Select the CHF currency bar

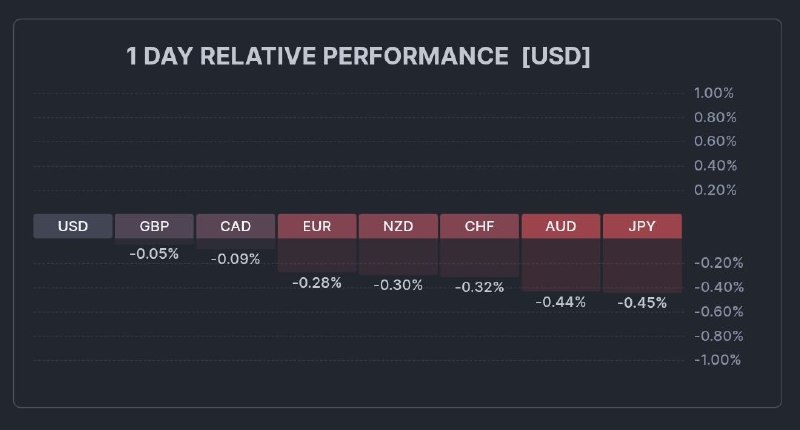479,226
